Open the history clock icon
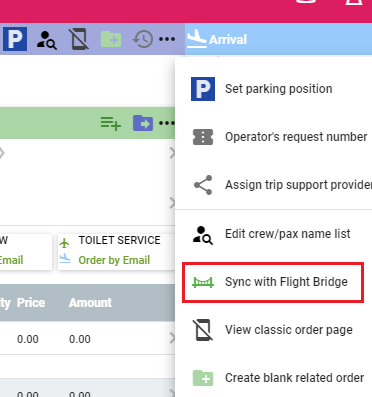 coord(143,39)
